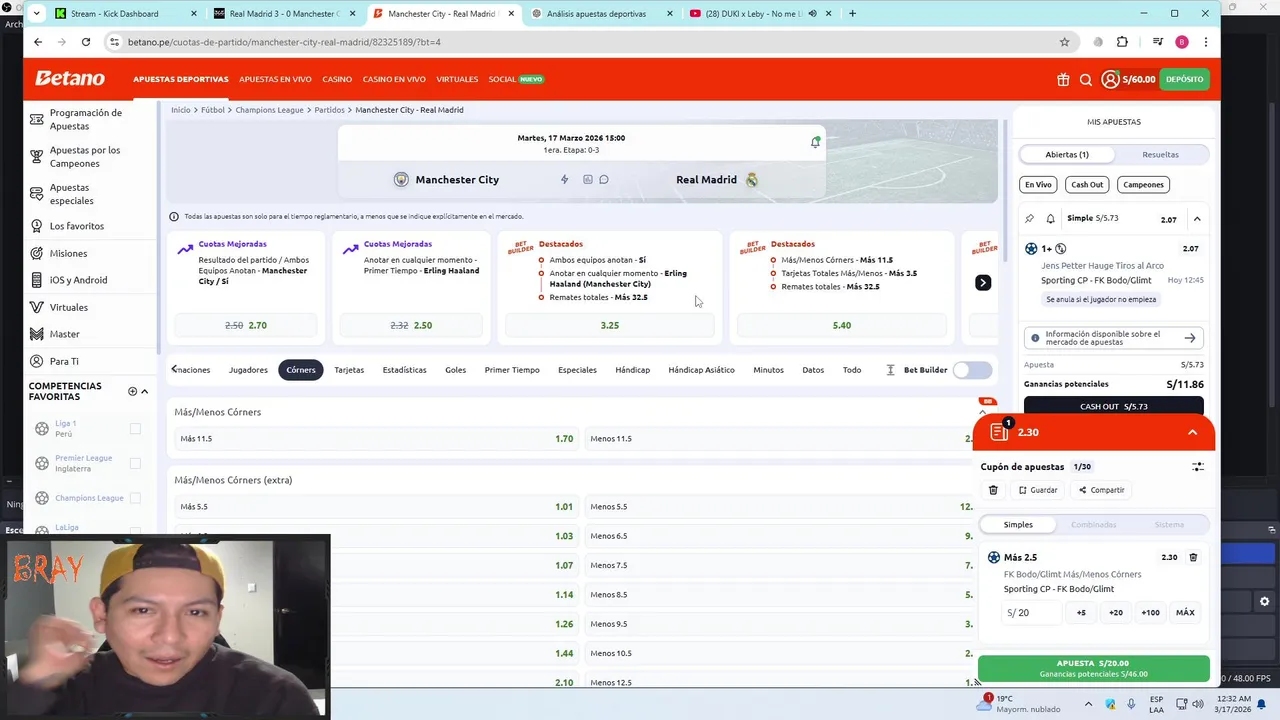Open the Tarjetas market tab
The image size is (1280, 720).
click(x=349, y=370)
